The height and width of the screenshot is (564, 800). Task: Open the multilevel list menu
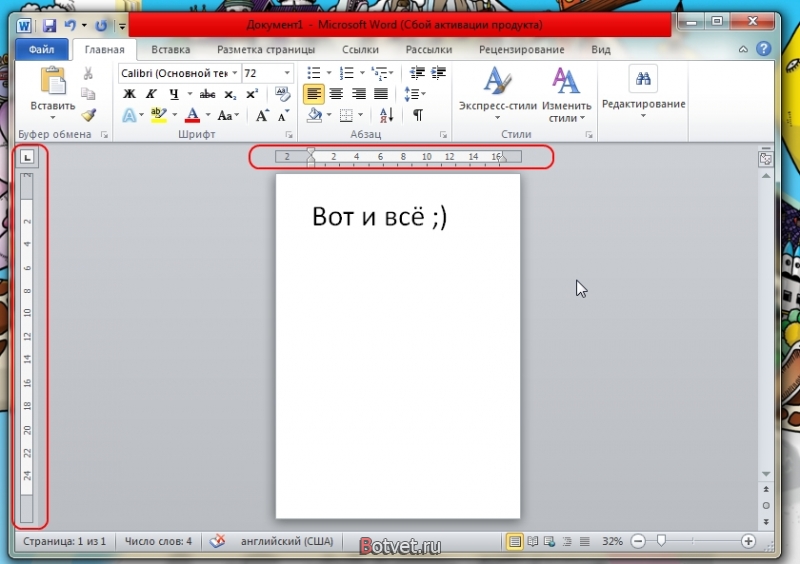[x=382, y=73]
